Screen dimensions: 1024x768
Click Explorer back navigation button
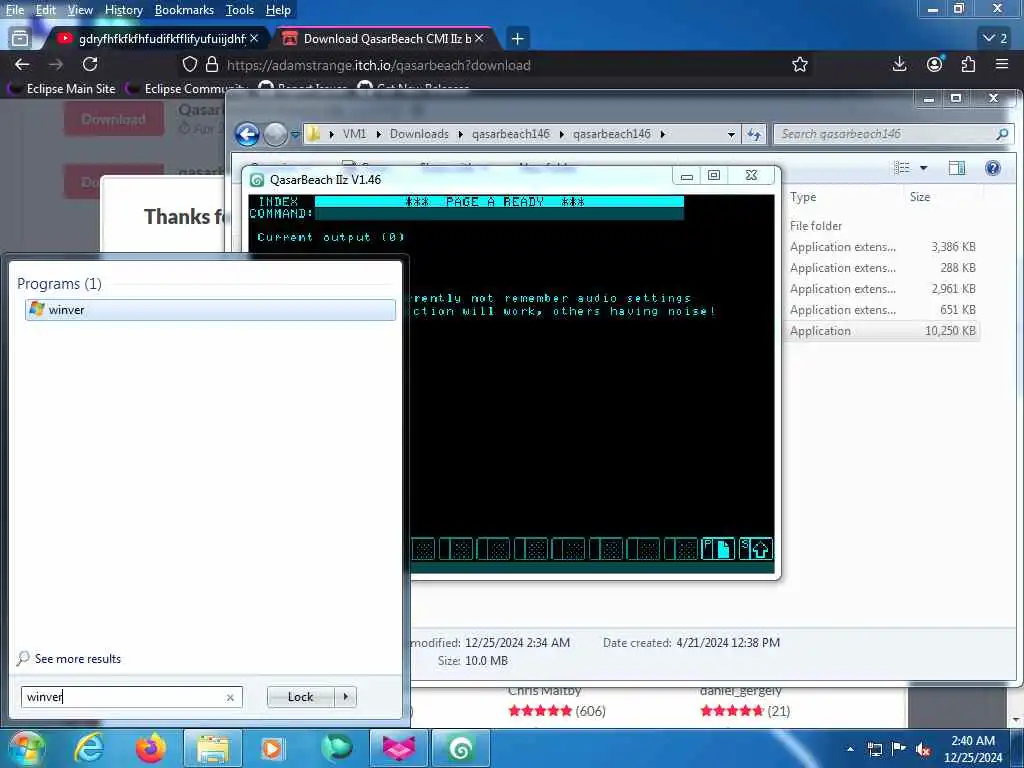click(x=248, y=134)
